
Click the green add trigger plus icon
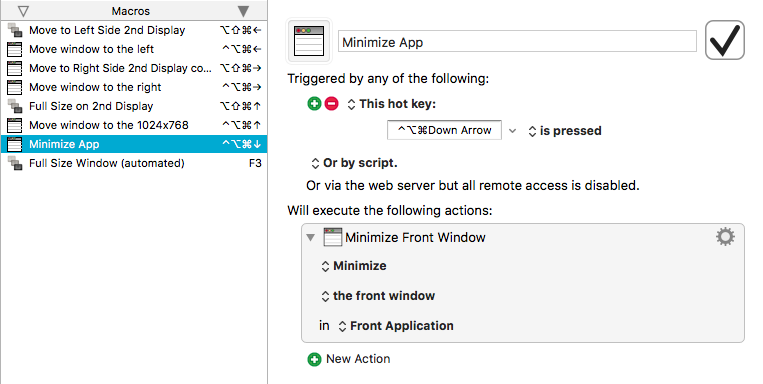pyautogui.click(x=314, y=104)
